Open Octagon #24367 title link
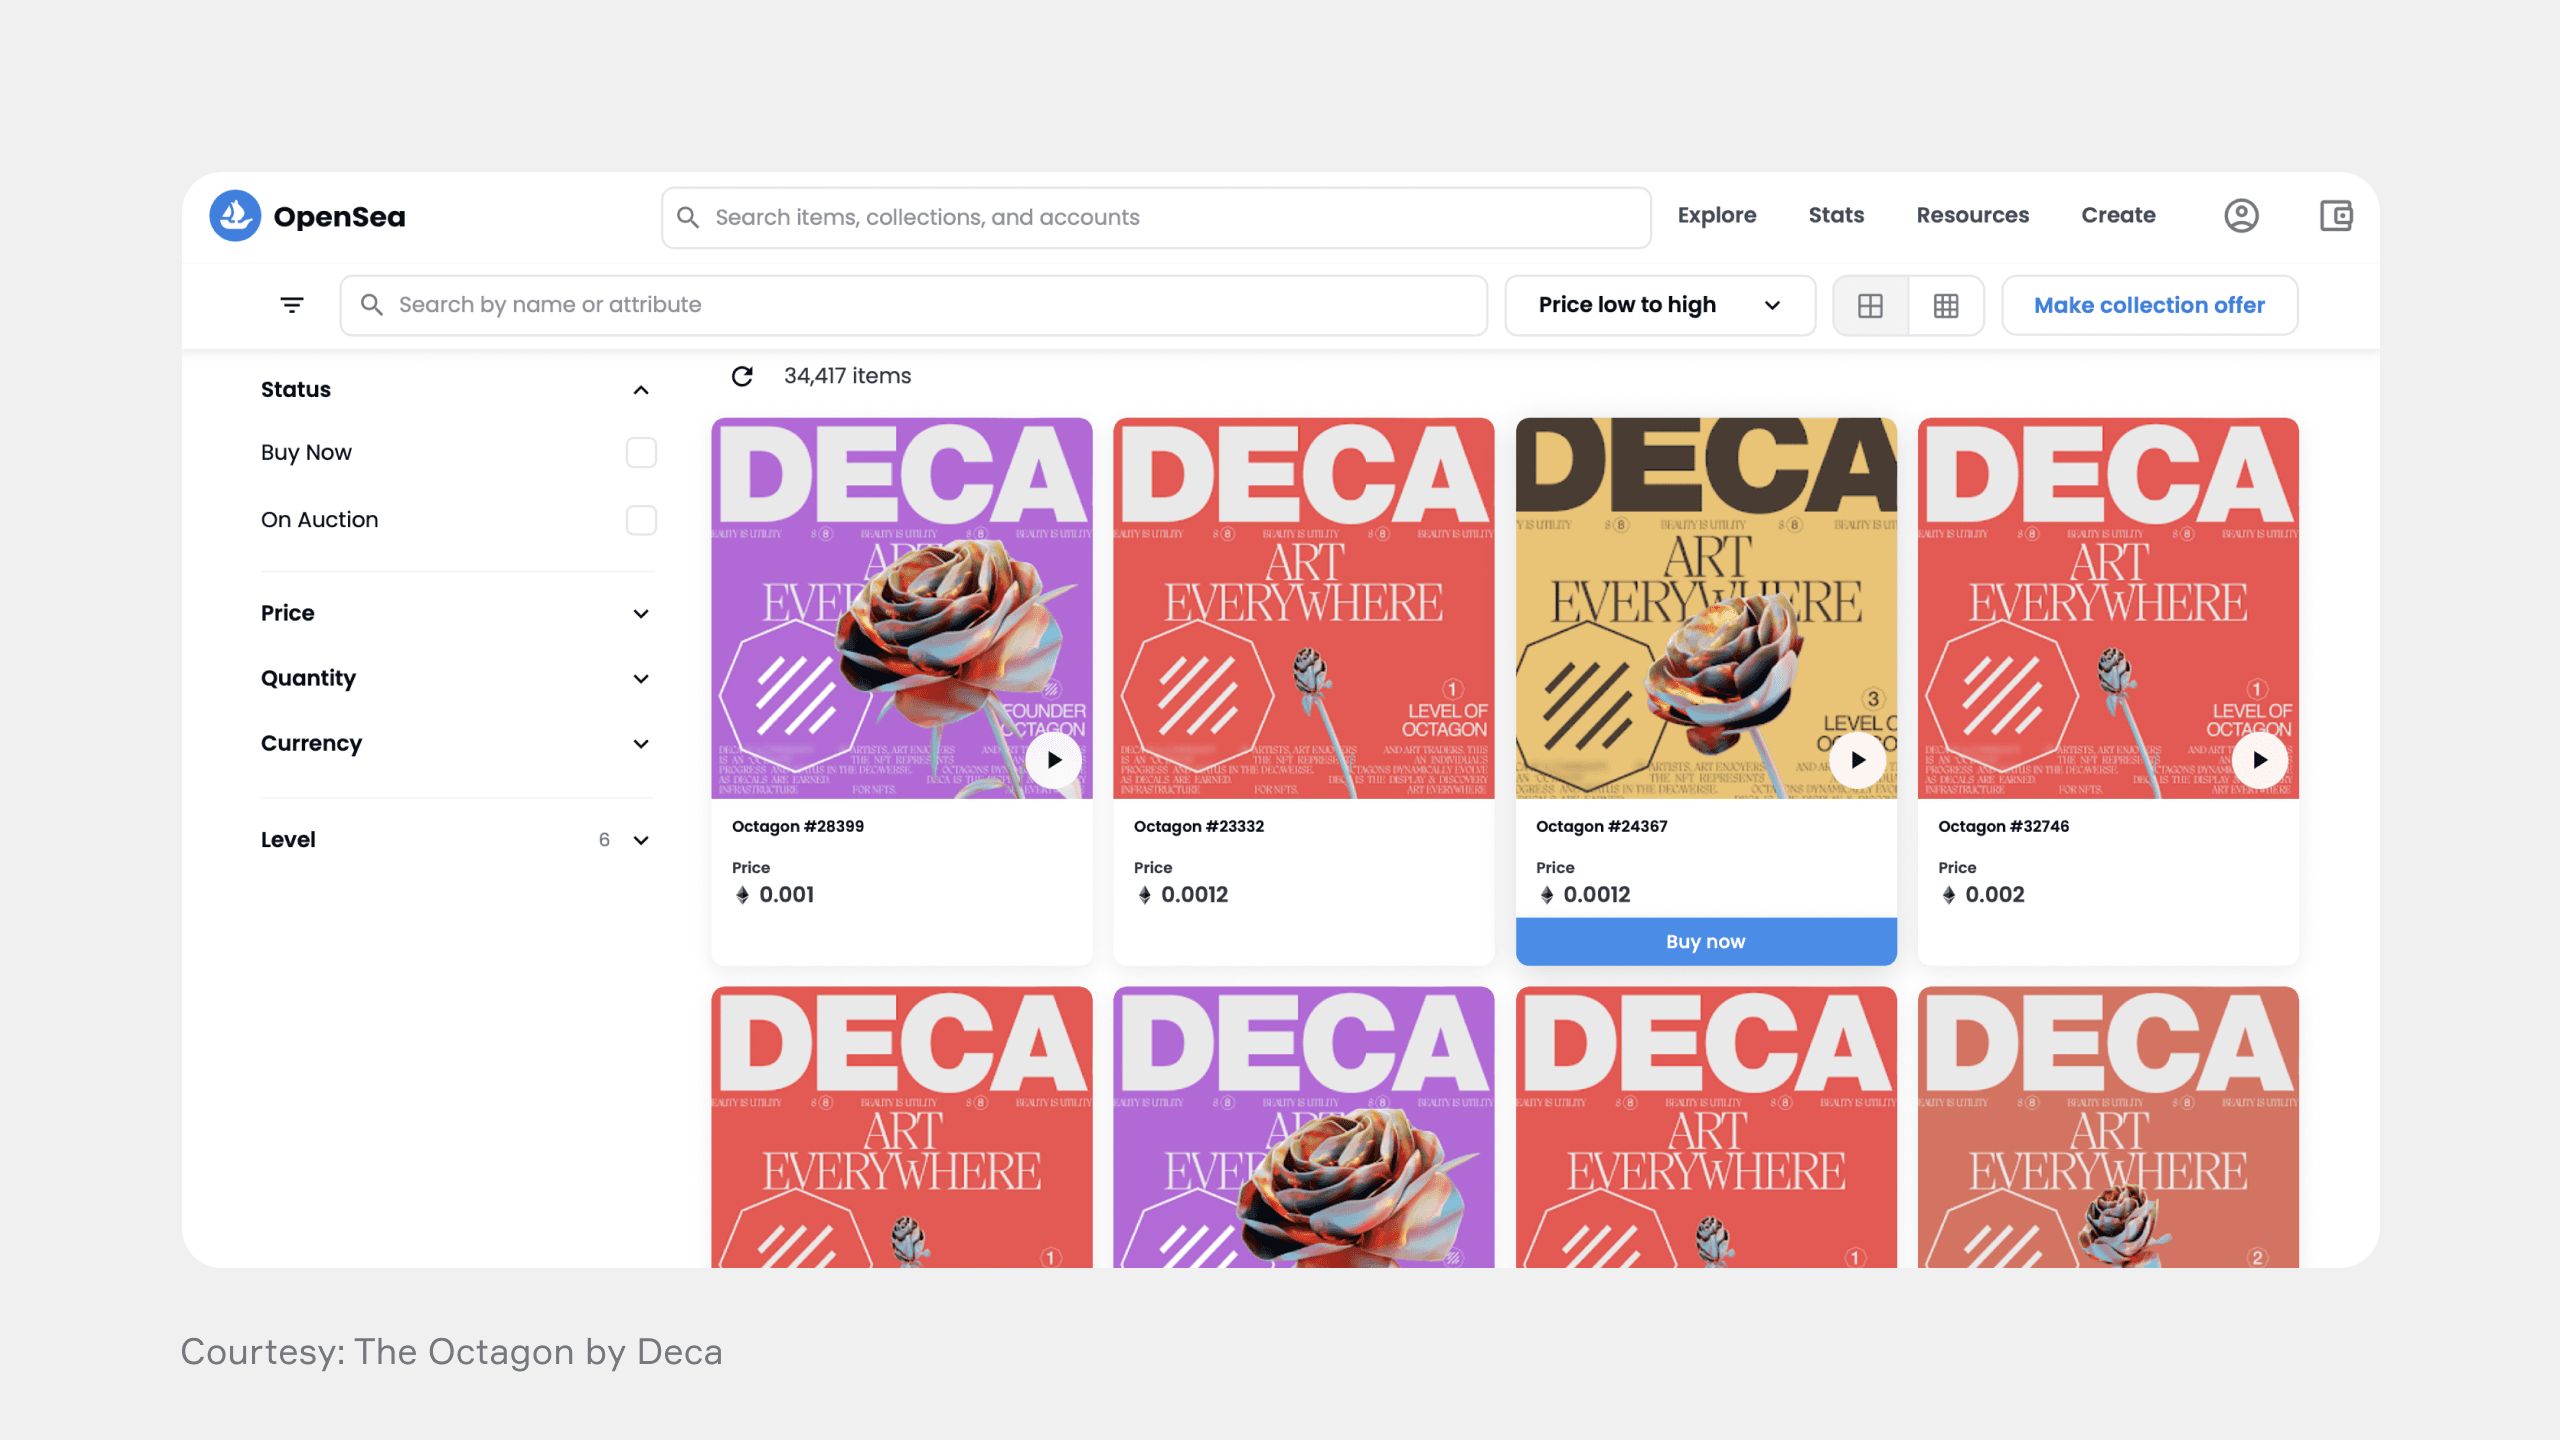This screenshot has height=1440, width=2560. [1601, 827]
